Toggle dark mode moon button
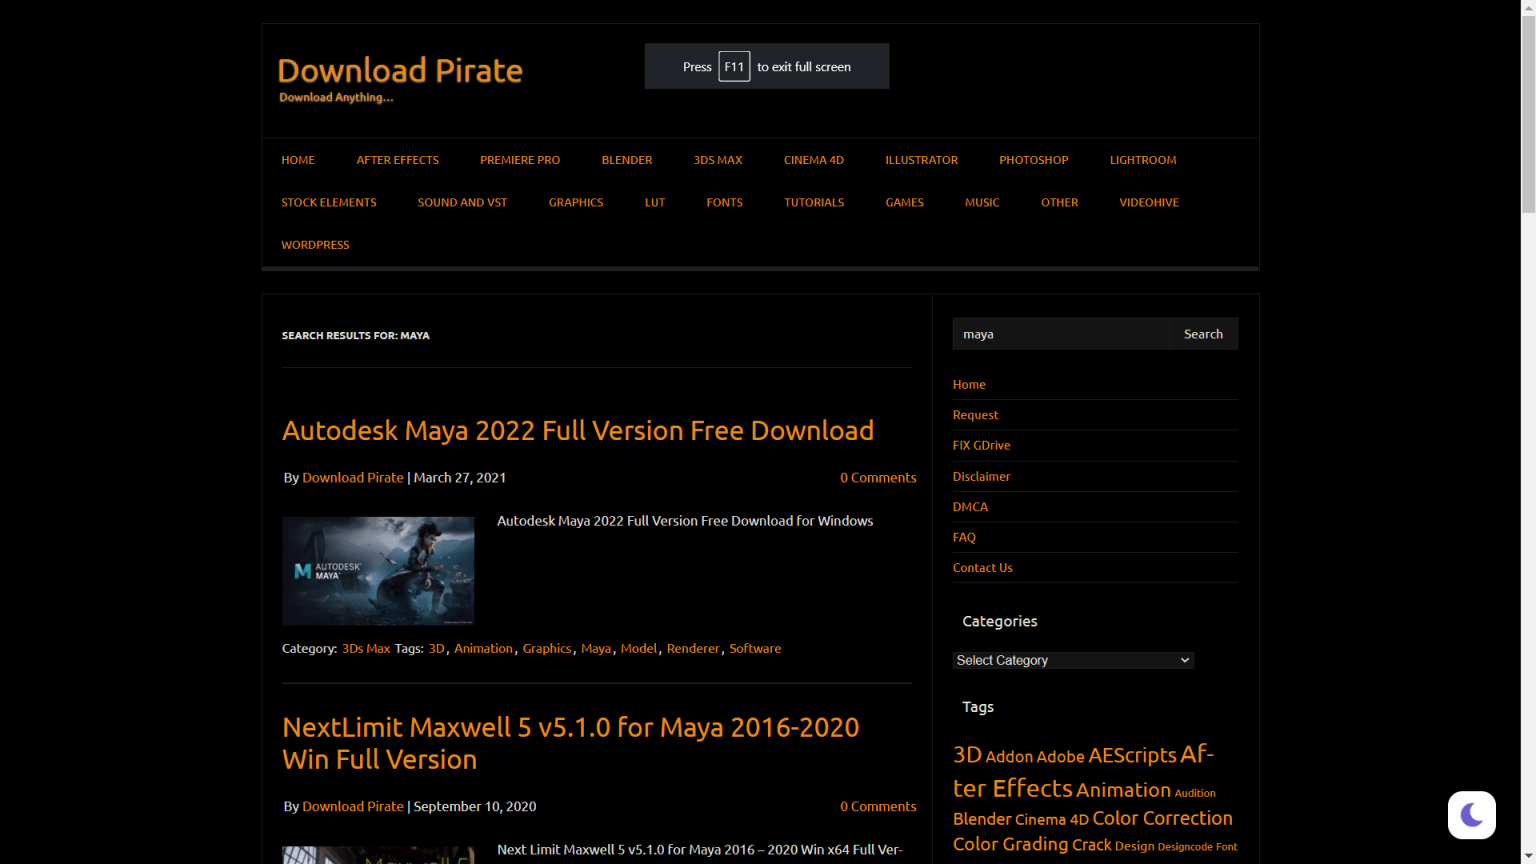The image size is (1536, 864). click(x=1471, y=815)
